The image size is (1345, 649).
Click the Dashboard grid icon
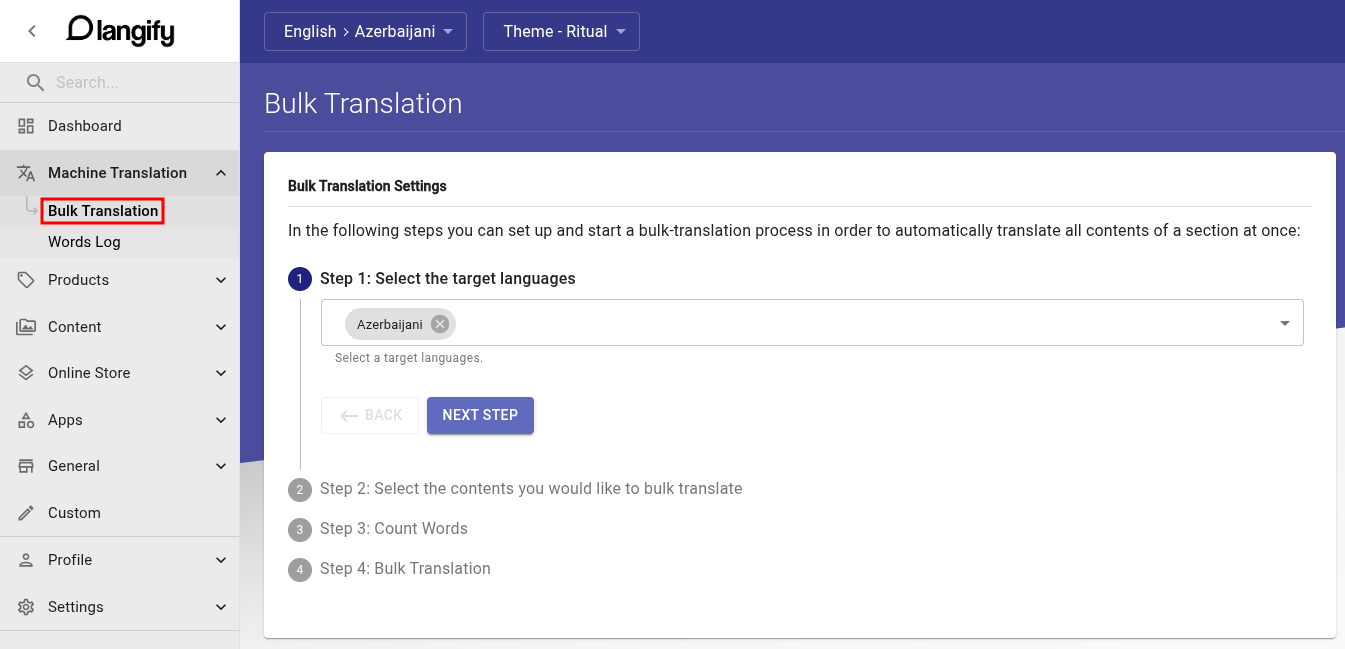coord(27,126)
